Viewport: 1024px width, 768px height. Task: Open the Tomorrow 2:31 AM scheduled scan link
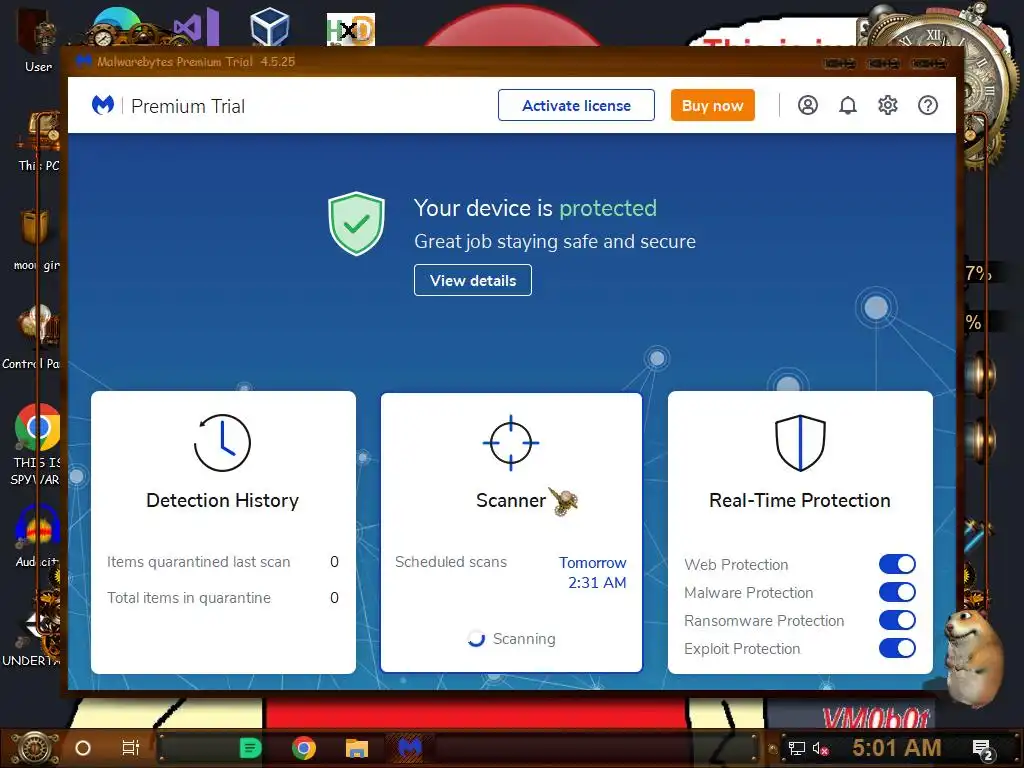pyautogui.click(x=592, y=573)
